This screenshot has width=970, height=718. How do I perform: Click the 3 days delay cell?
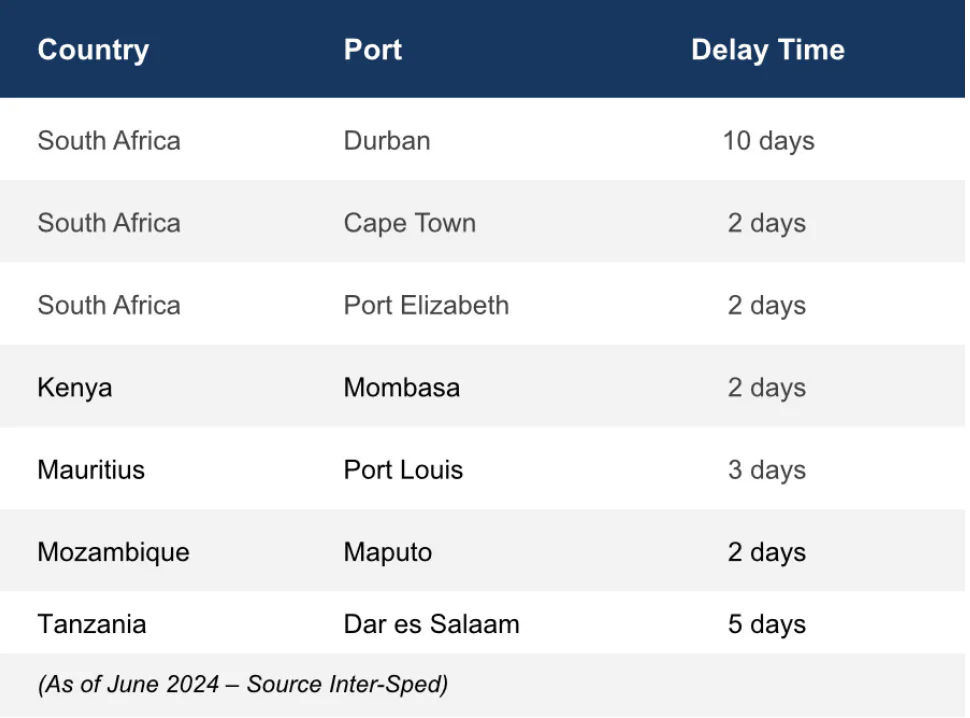[x=766, y=470]
